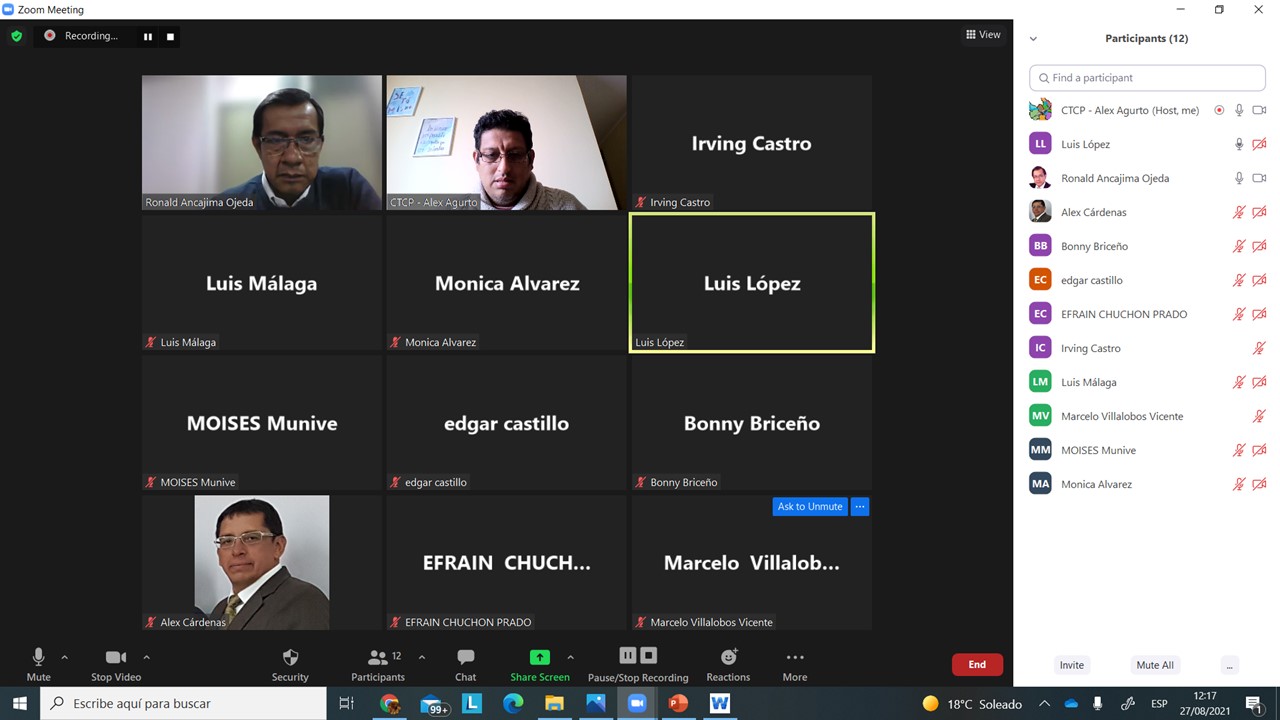Image resolution: width=1280 pixels, height=720 pixels.
Task: Click the green encryption shield icon
Action: pos(16,36)
